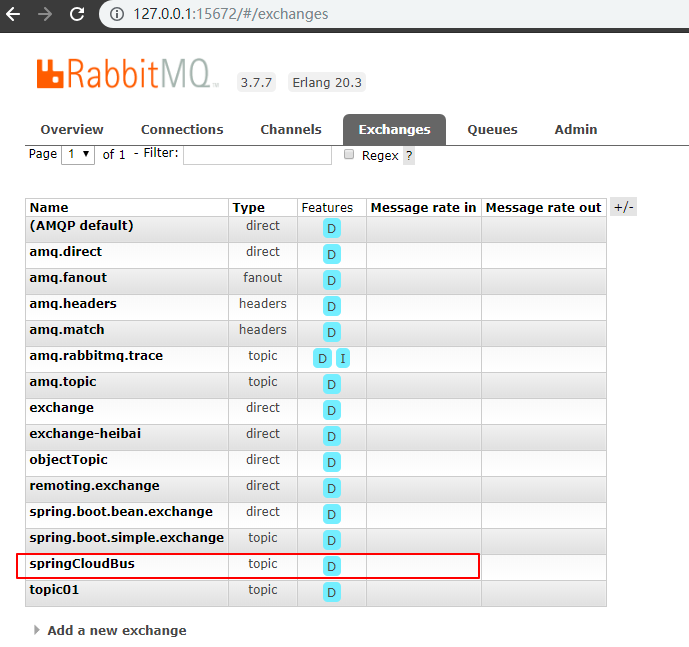Click the site info icon in address bar

117,14
